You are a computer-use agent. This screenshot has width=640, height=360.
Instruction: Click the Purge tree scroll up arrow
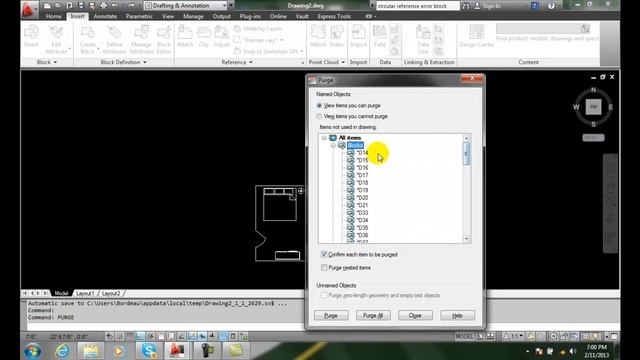[x=467, y=138]
